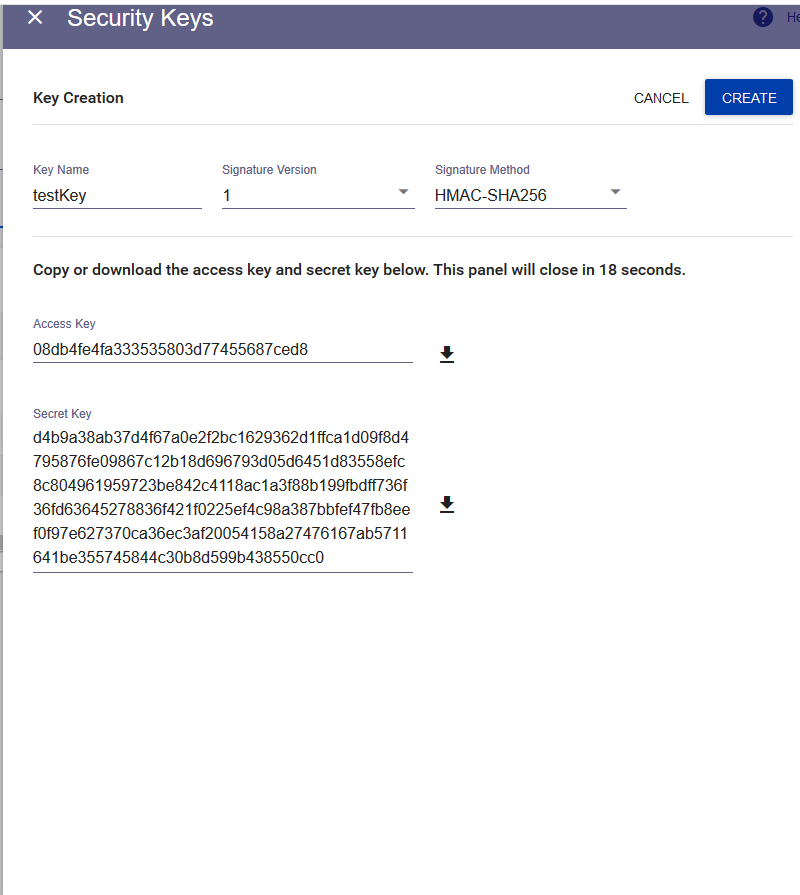Cancel key creation with CANCEL
The height and width of the screenshot is (895, 800).
(661, 97)
